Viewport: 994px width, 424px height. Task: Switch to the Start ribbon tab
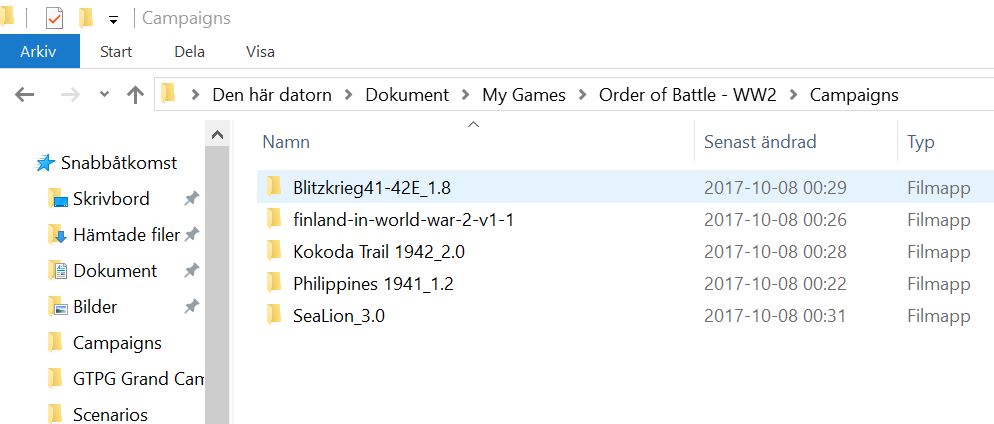[116, 52]
